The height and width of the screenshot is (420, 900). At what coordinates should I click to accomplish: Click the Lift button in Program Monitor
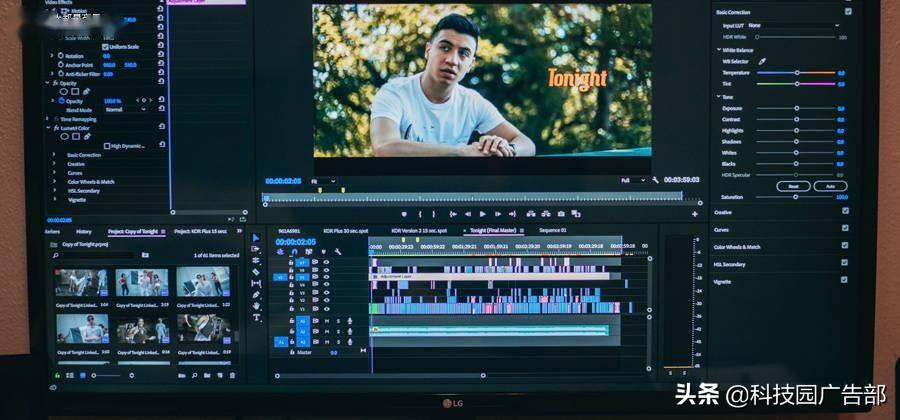pos(531,214)
